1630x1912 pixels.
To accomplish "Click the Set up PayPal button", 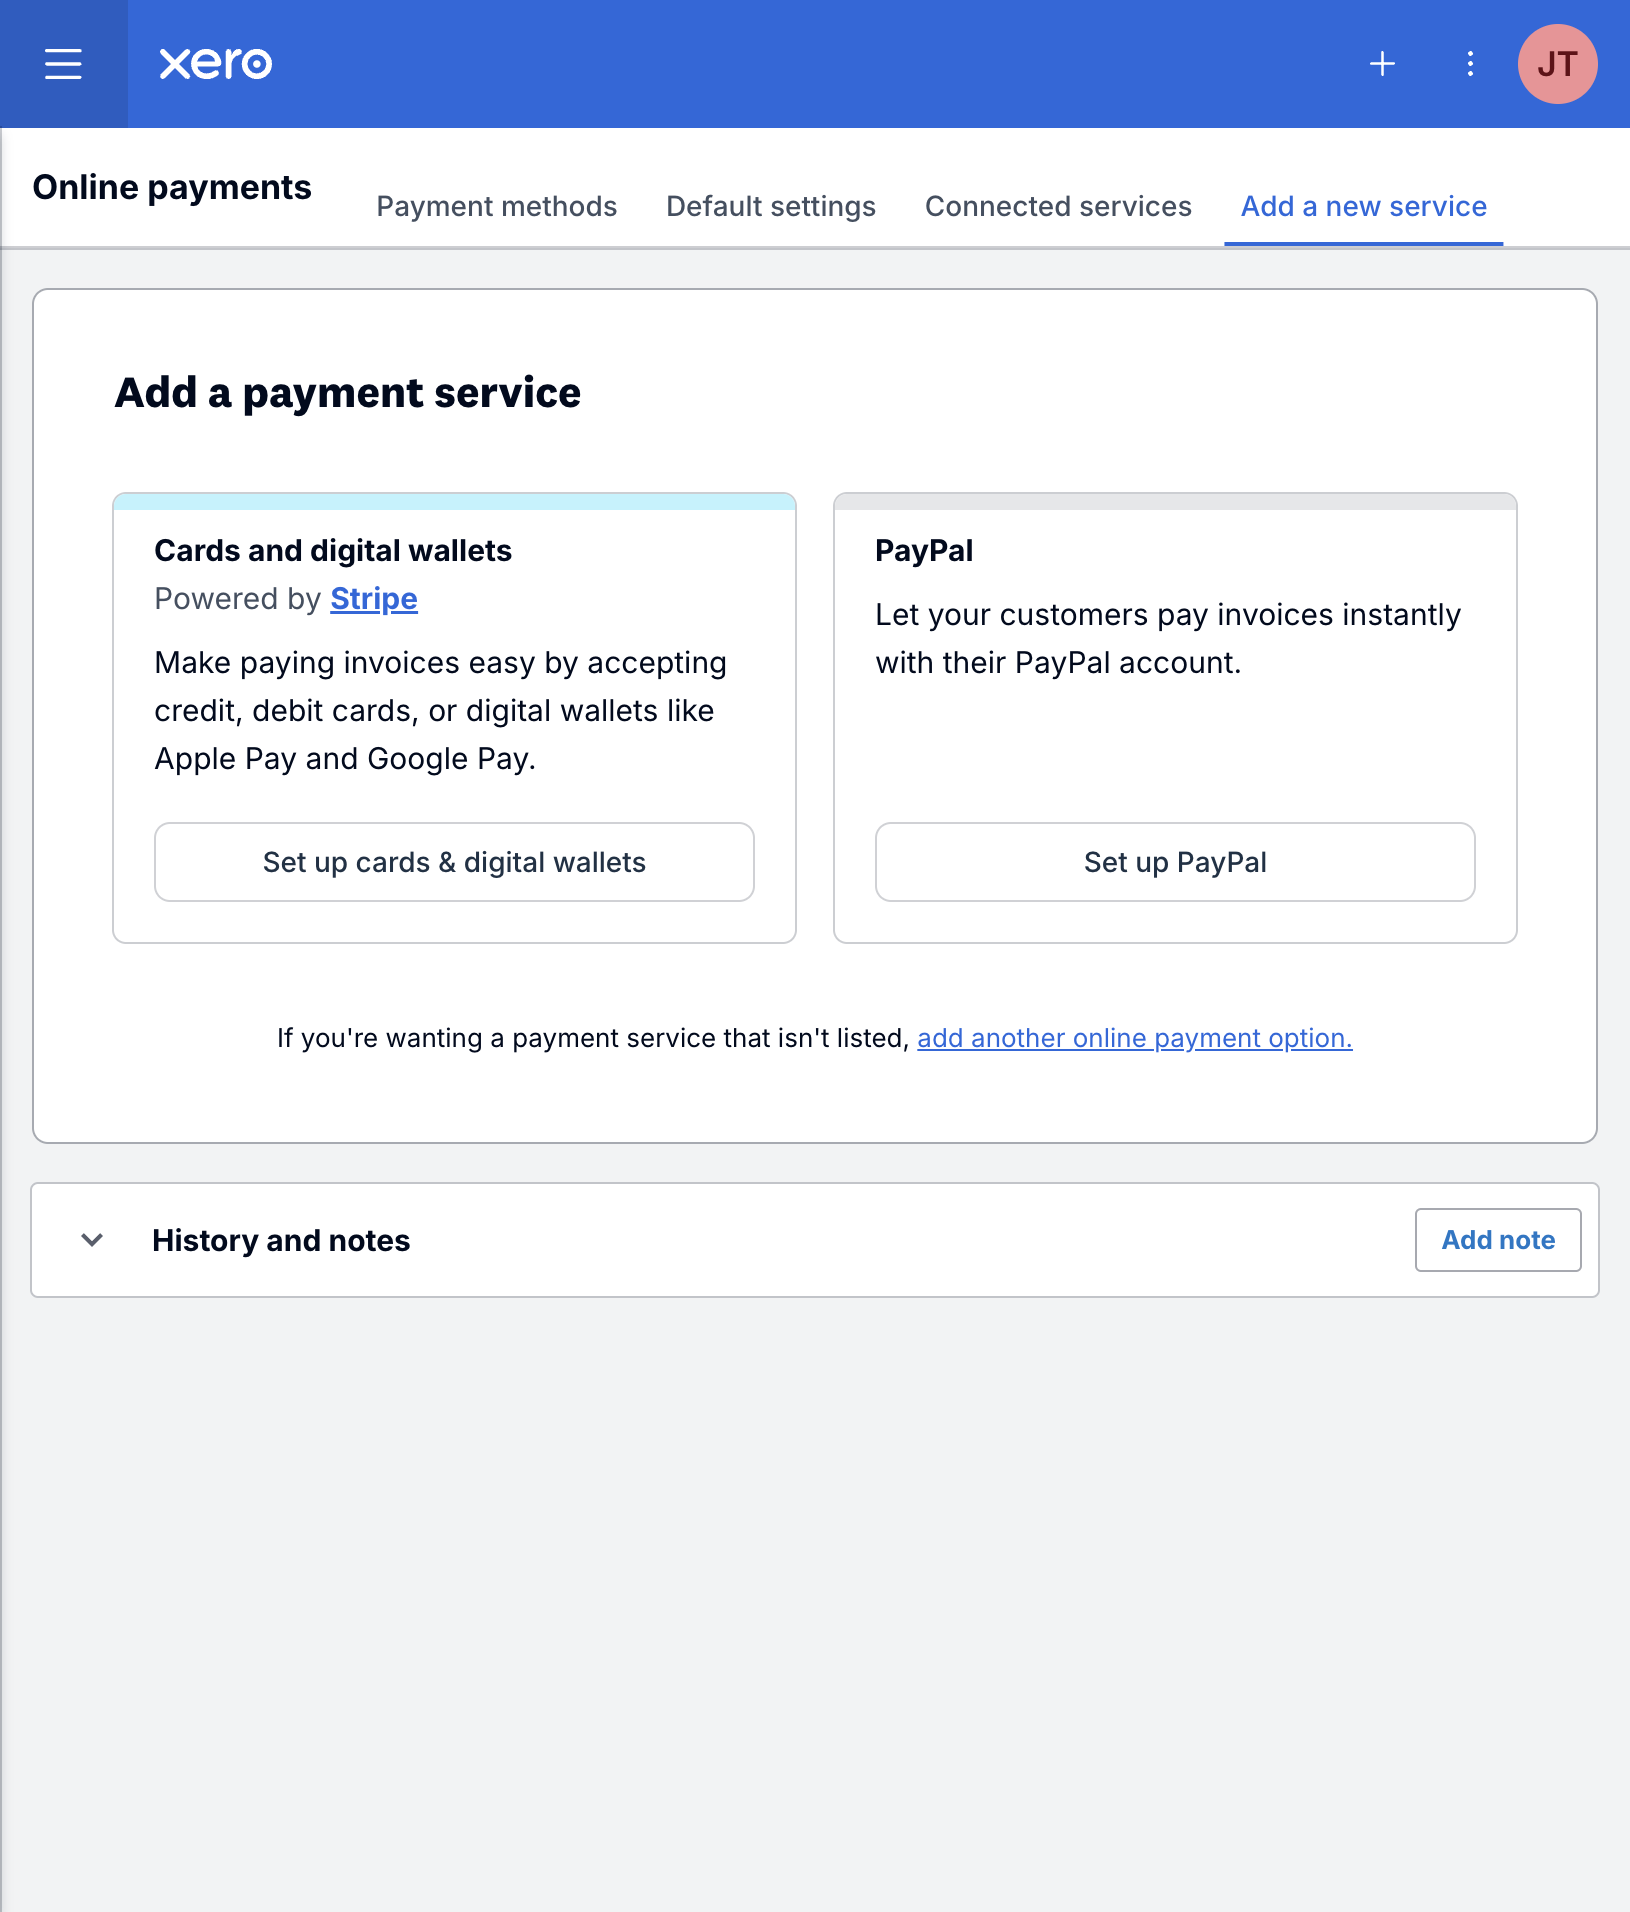I will tap(1175, 862).
